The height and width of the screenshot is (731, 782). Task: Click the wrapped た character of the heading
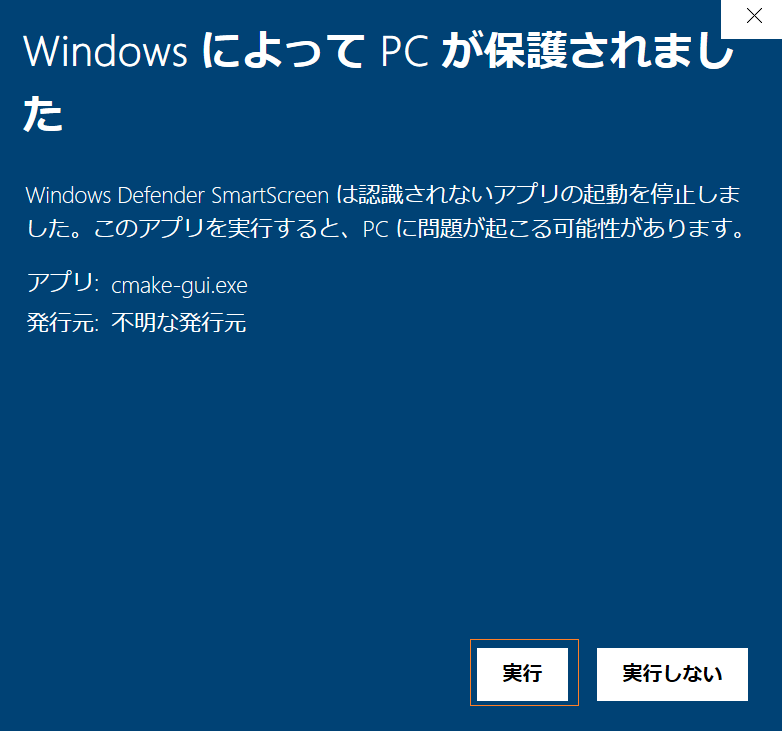(x=43, y=114)
